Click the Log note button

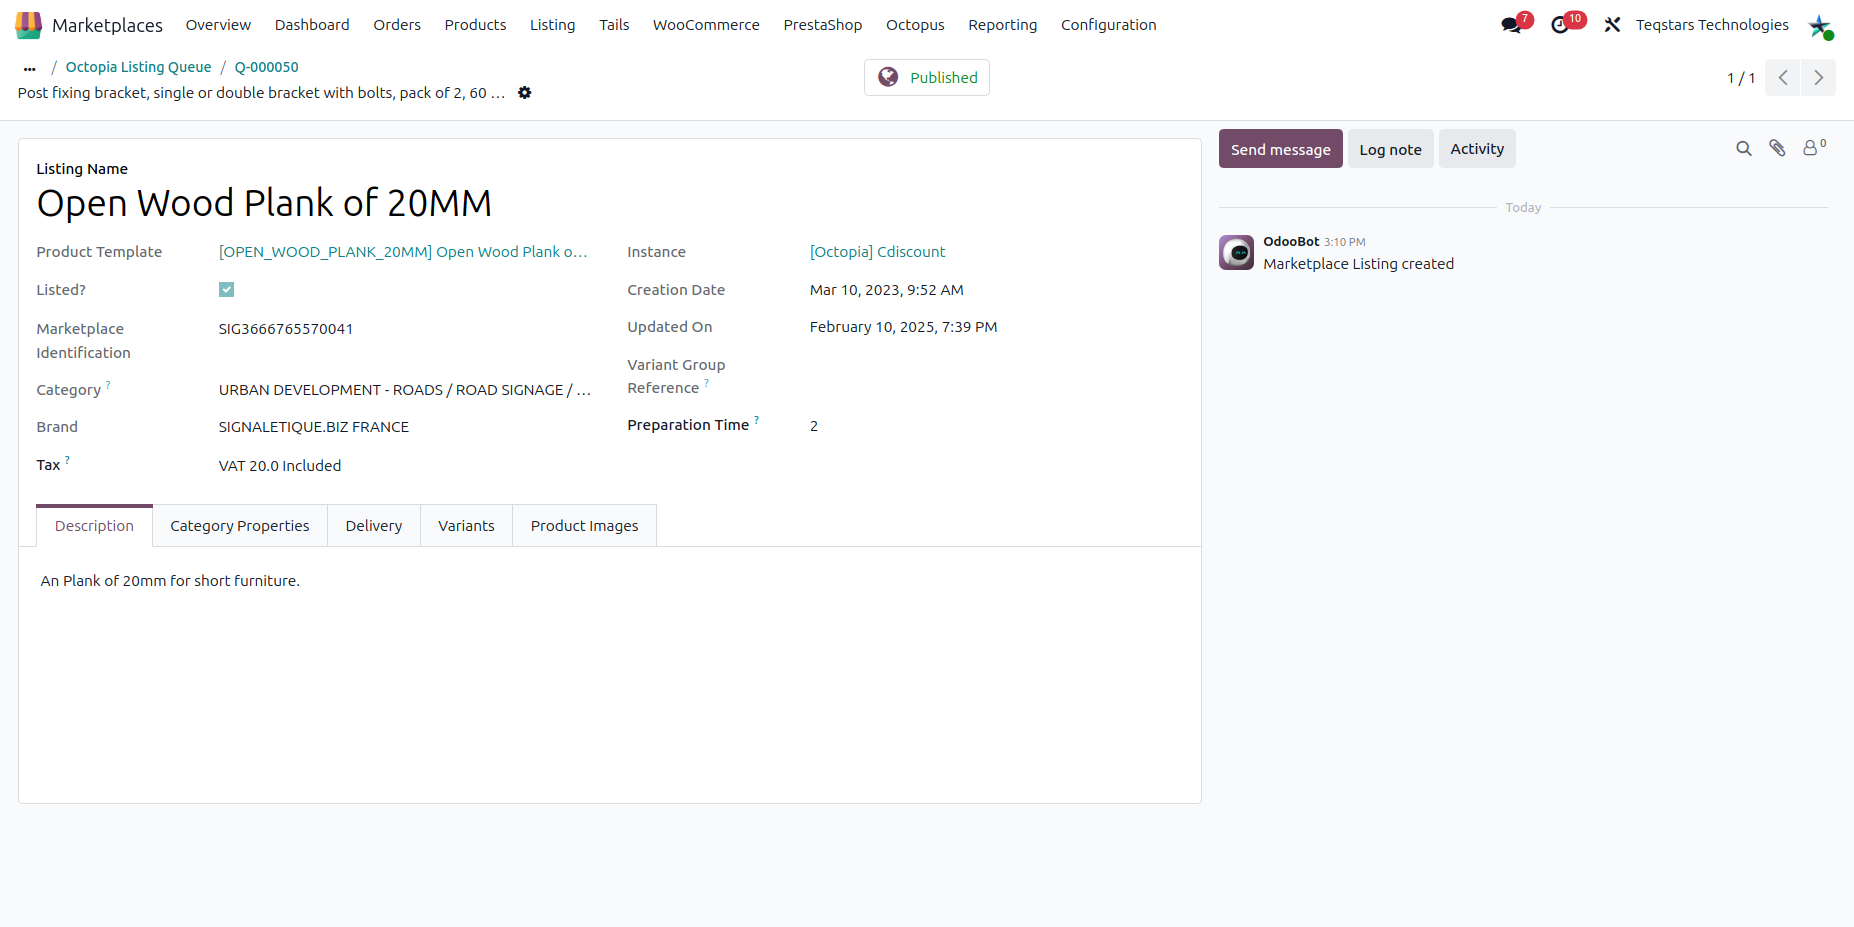click(1390, 149)
